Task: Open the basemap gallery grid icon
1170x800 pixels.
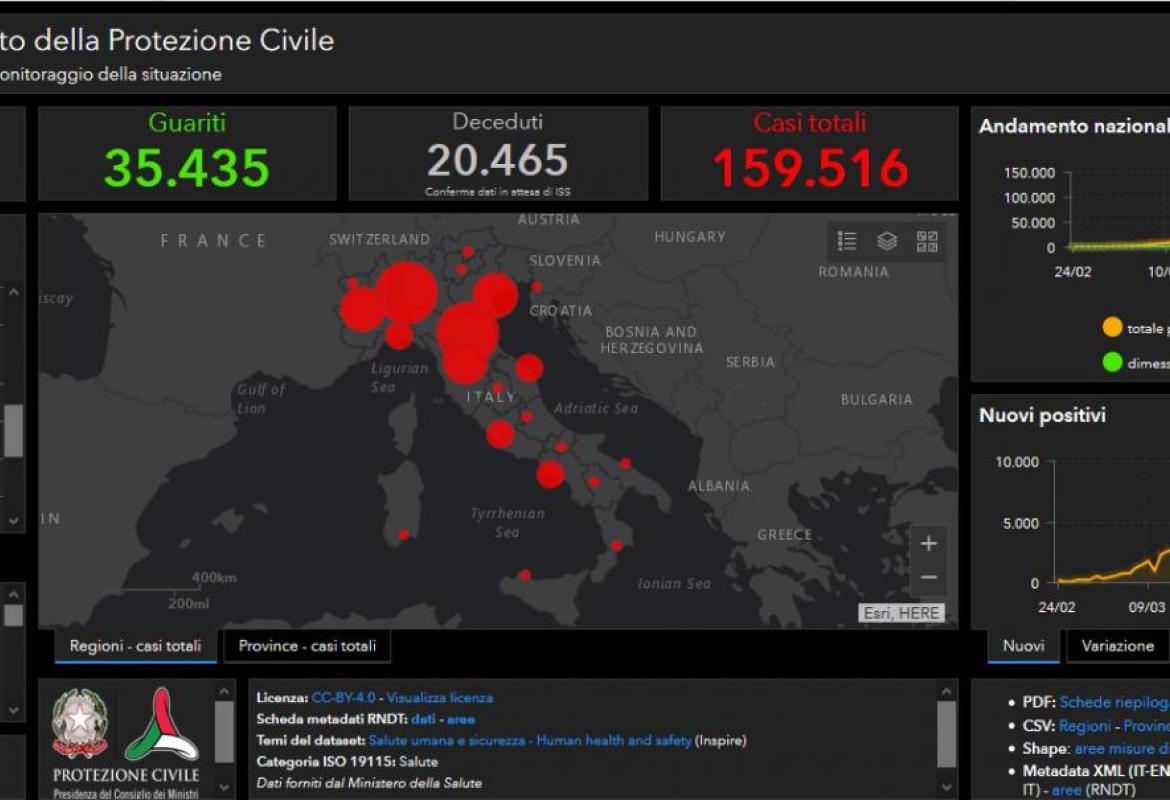Action: pos(927,241)
